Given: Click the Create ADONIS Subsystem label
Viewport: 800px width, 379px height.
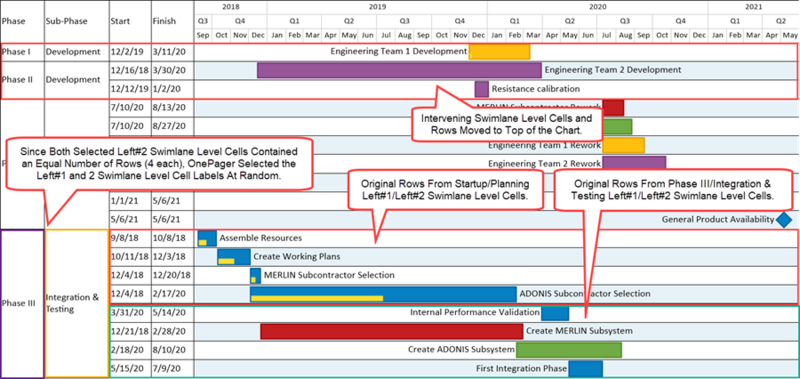Looking at the screenshot, I should pyautogui.click(x=461, y=349).
